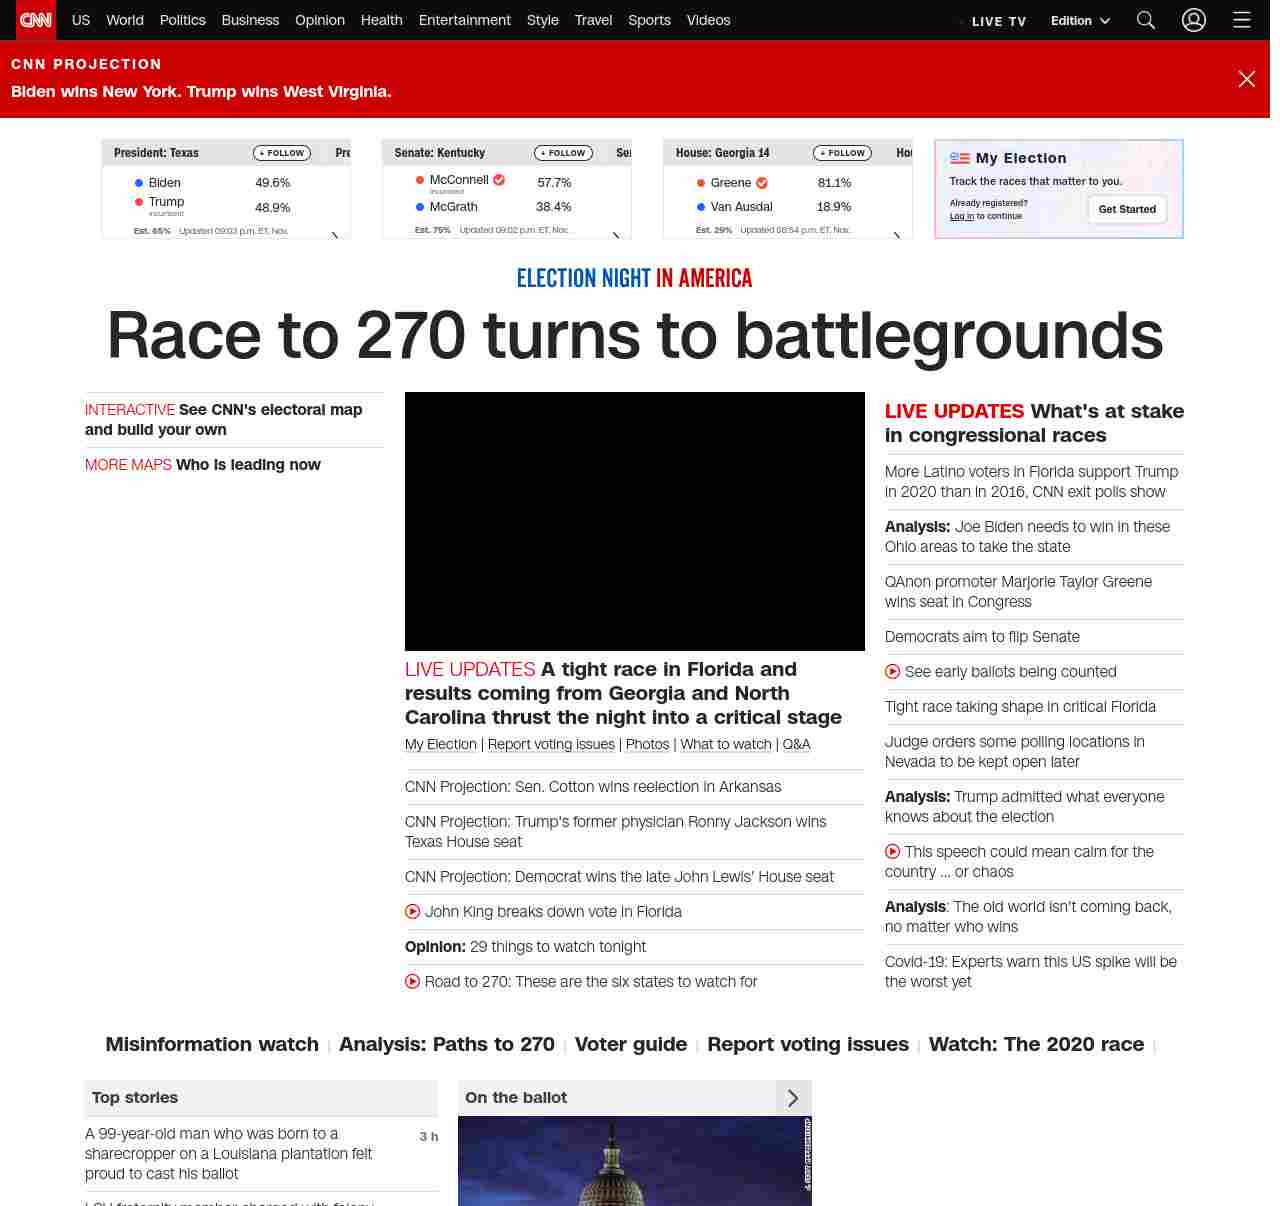Follow the House: Georgia 14 race

coord(842,153)
